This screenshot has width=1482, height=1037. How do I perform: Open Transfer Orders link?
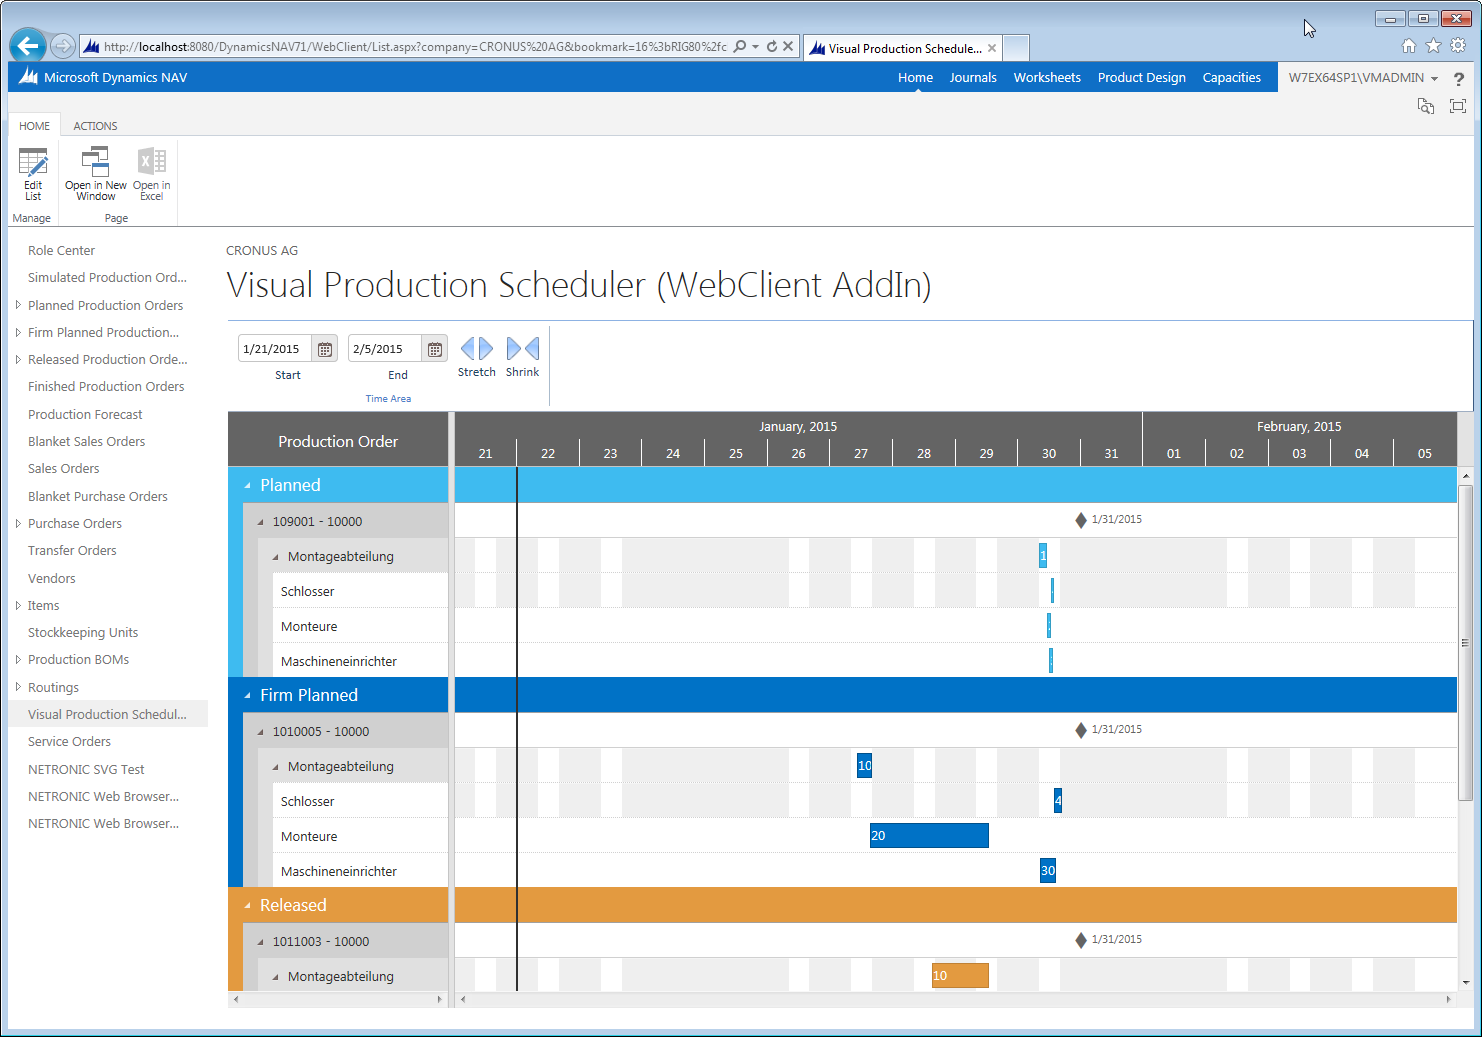click(x=72, y=551)
